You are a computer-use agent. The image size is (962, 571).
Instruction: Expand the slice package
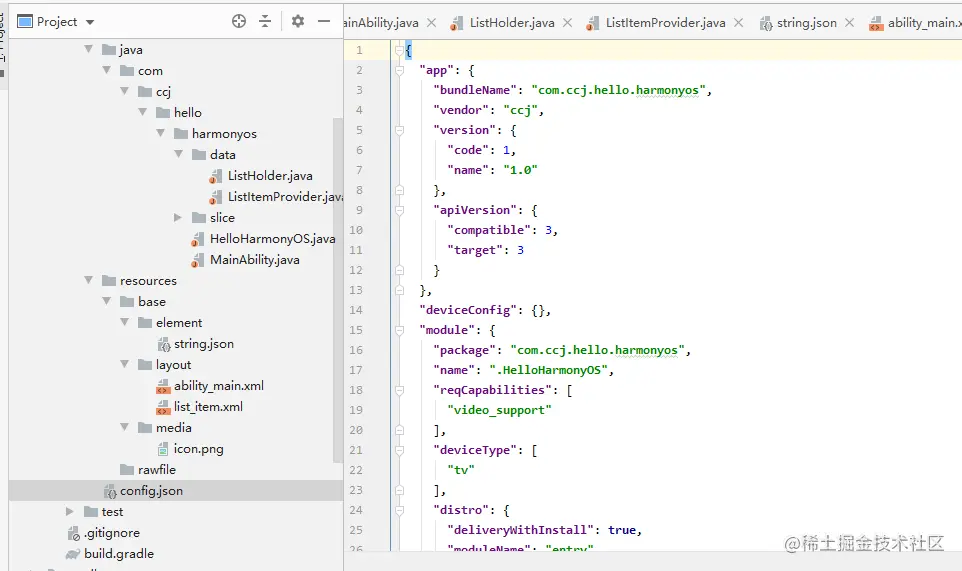pyautogui.click(x=178, y=217)
